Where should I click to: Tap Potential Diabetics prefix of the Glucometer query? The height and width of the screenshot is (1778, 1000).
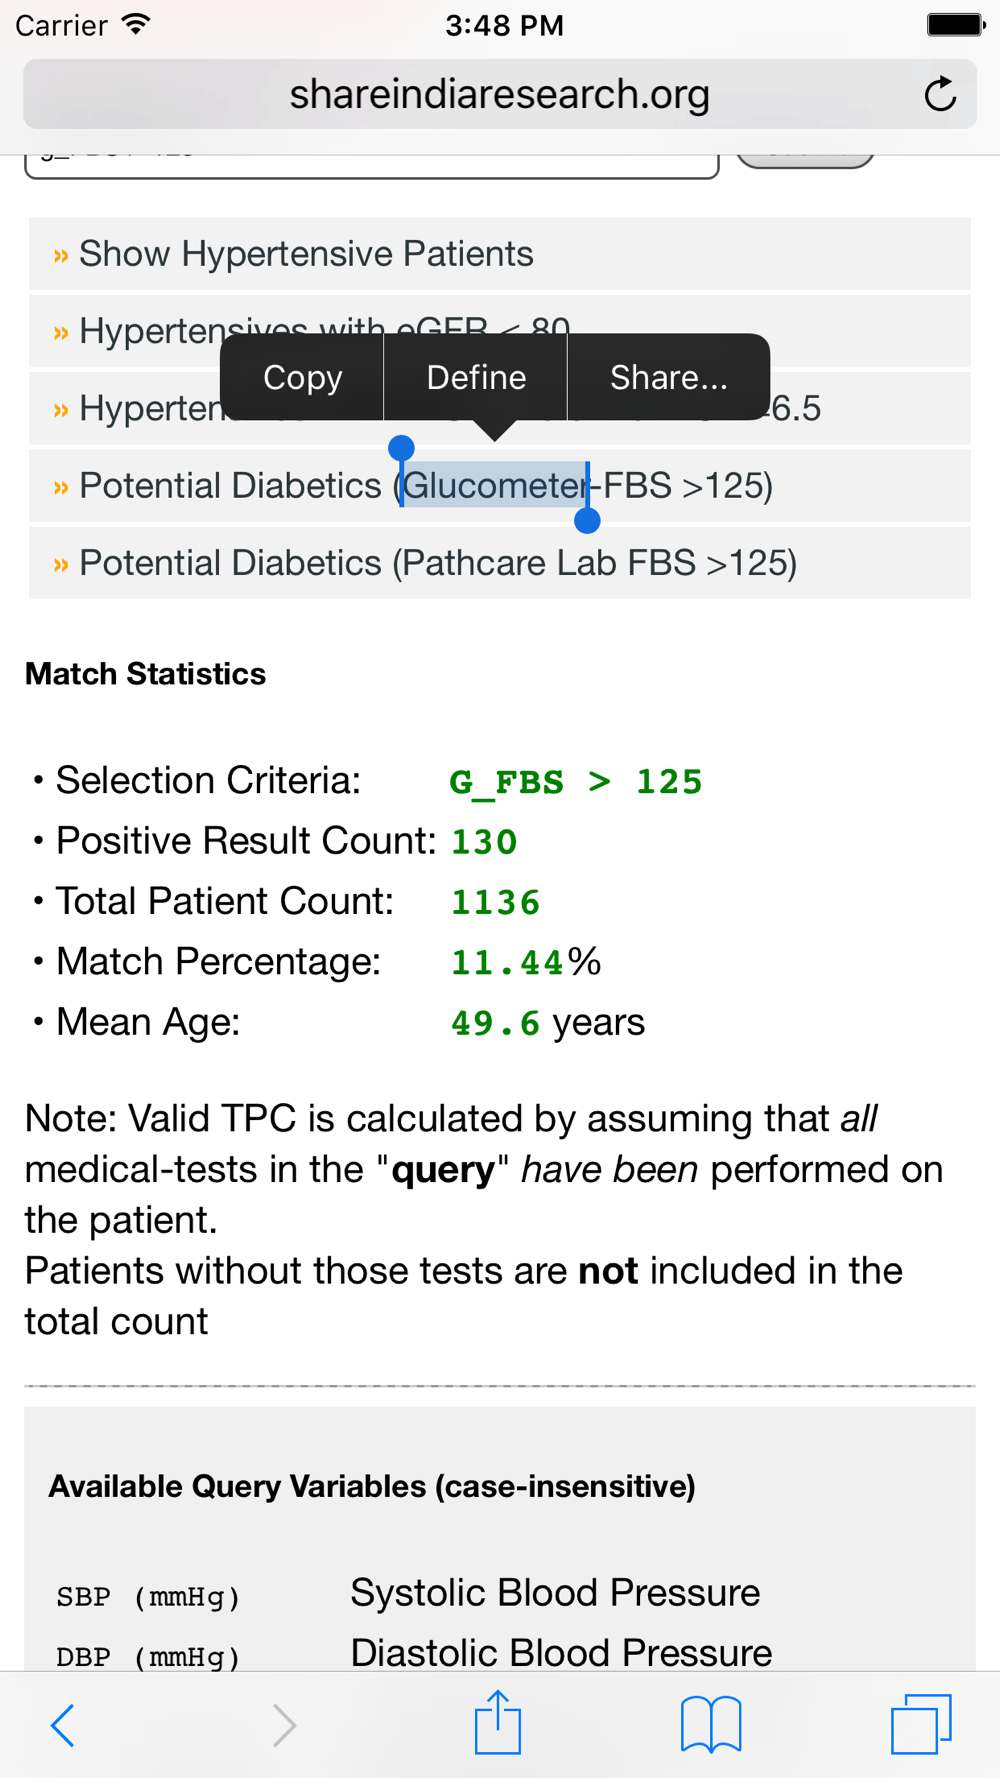[230, 486]
